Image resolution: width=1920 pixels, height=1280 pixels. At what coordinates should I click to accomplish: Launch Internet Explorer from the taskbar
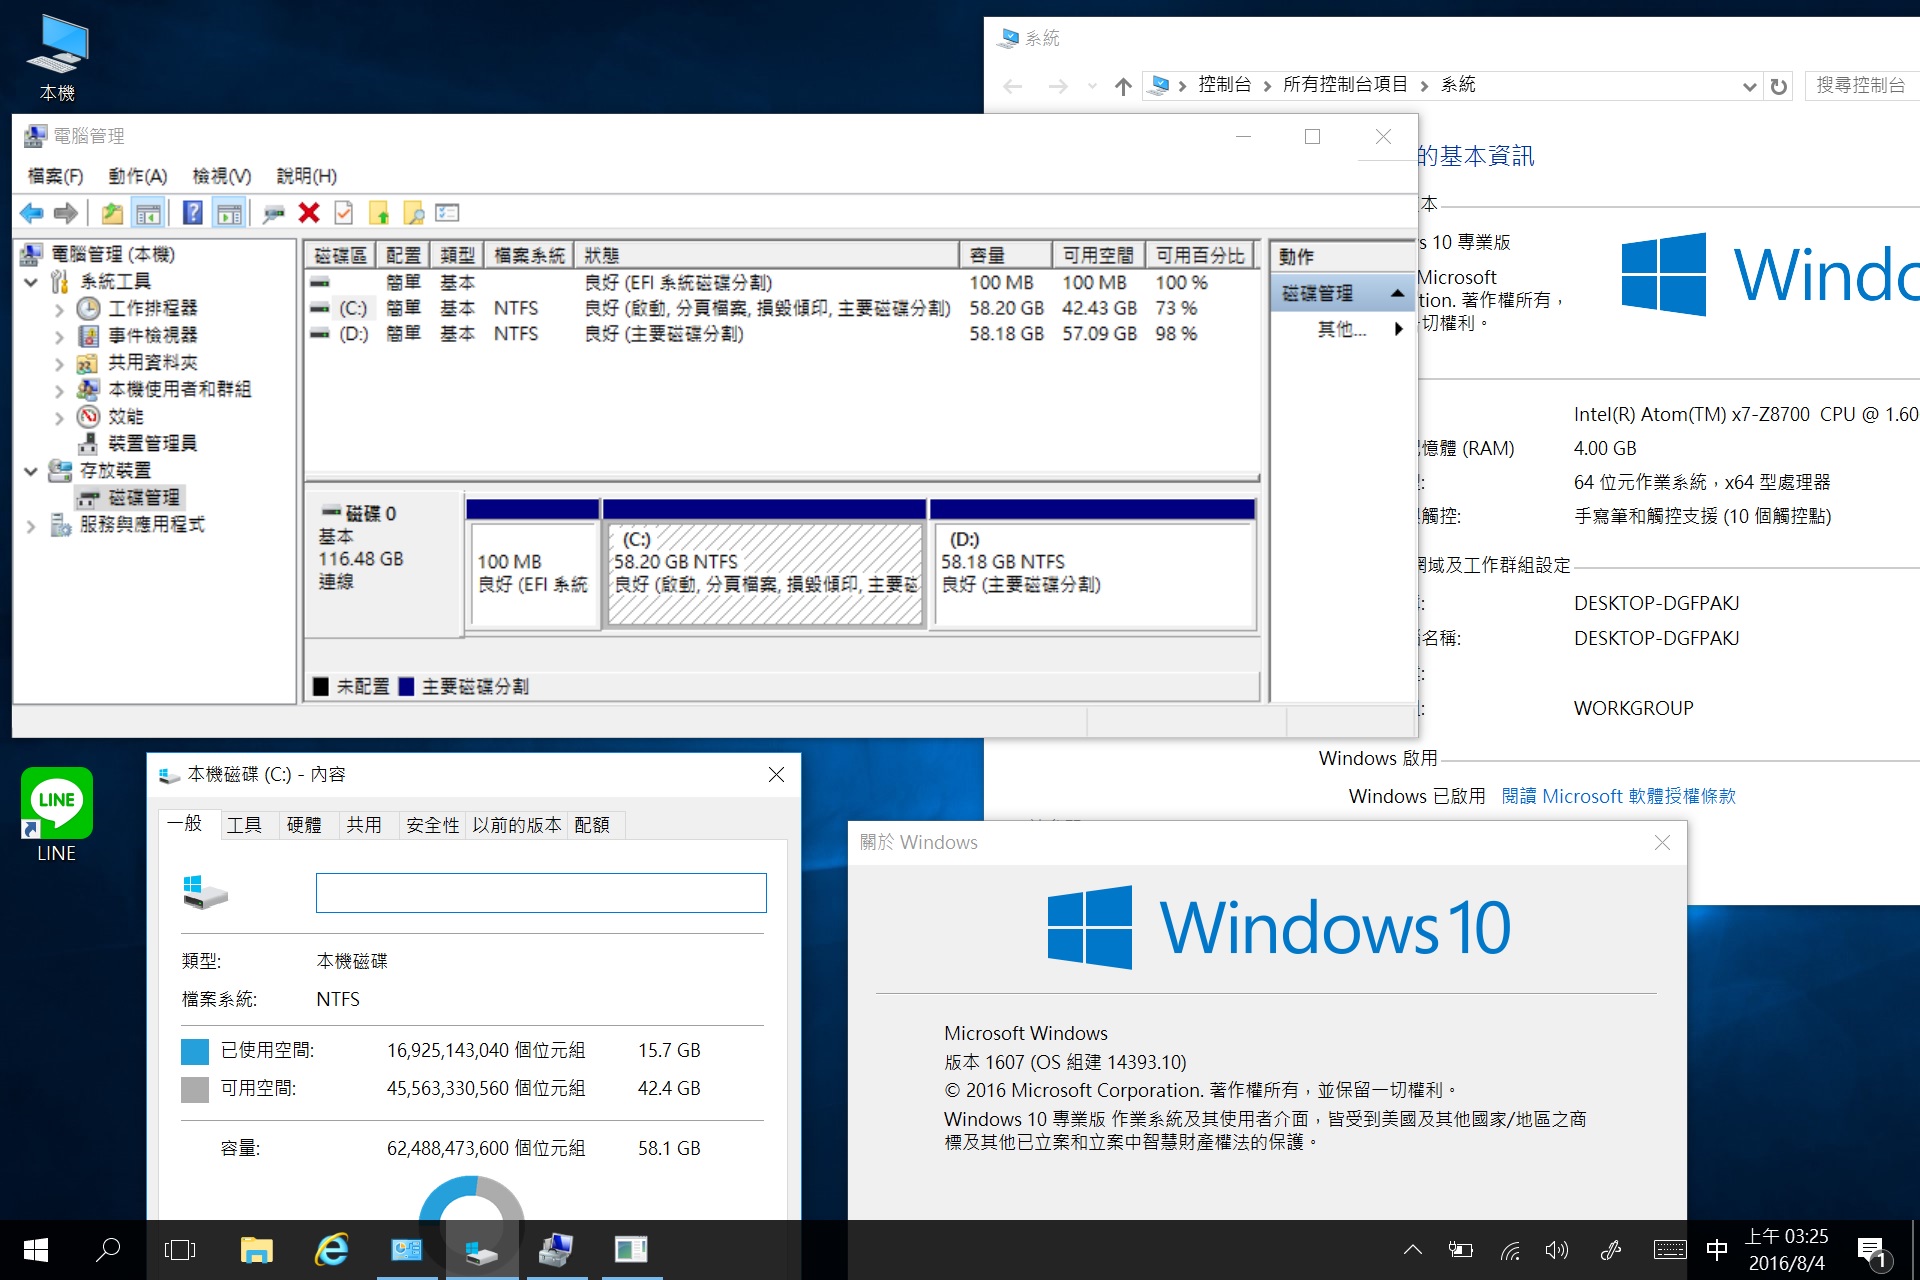click(331, 1250)
